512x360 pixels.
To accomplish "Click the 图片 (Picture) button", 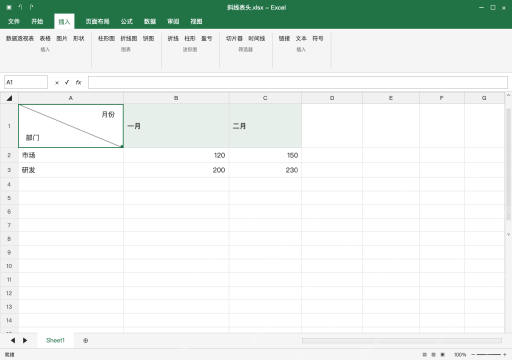I will [x=62, y=39].
